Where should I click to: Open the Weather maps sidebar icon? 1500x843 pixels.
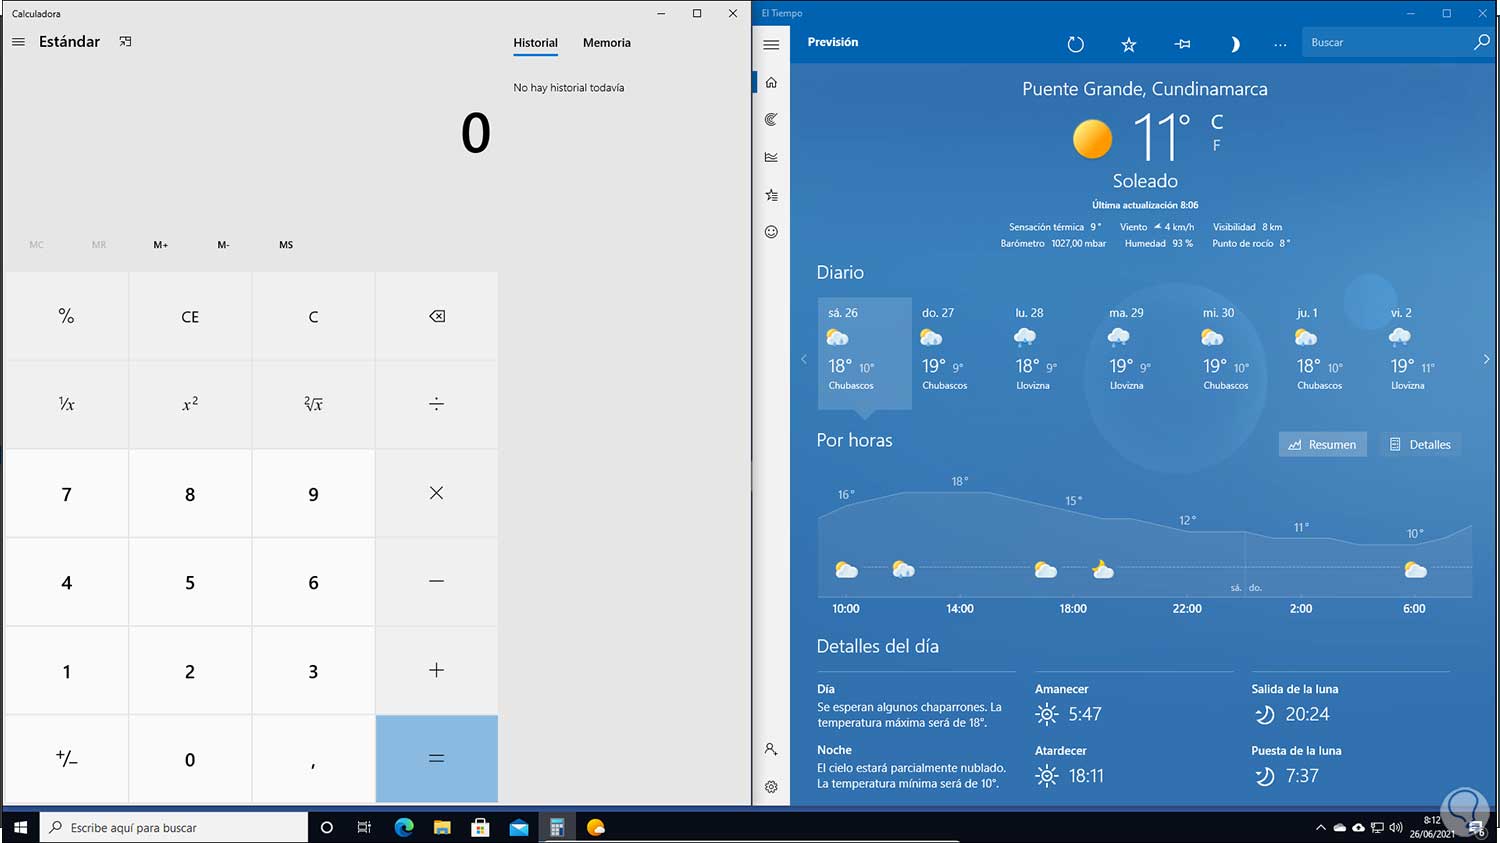click(x=771, y=119)
